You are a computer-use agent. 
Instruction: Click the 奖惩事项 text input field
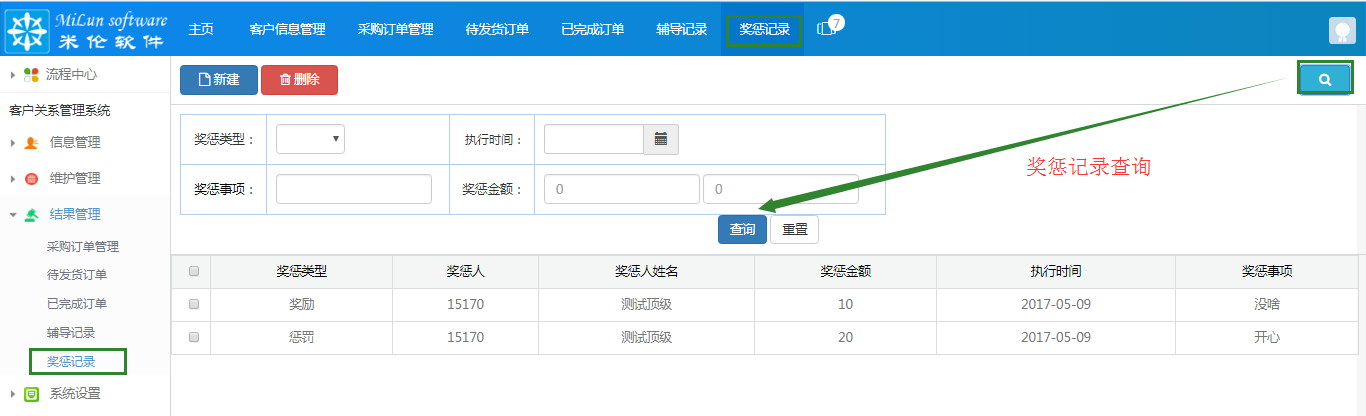(353, 189)
